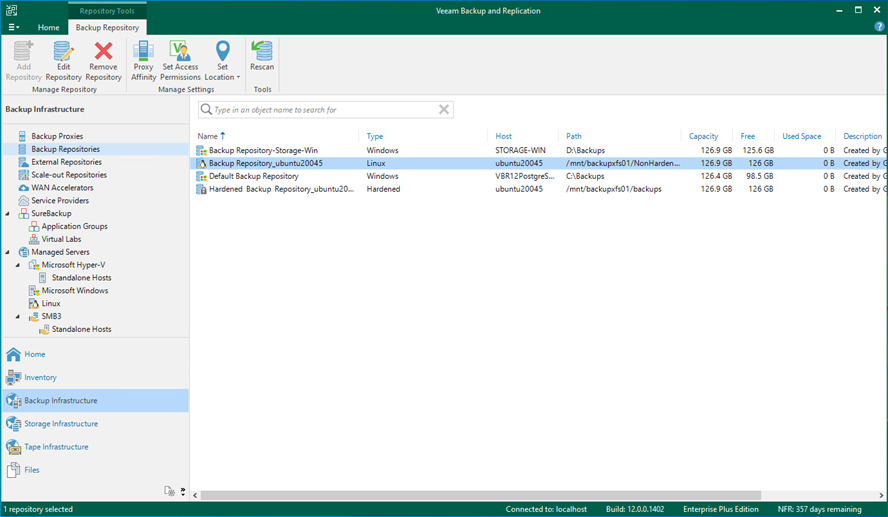Image resolution: width=888 pixels, height=517 pixels.
Task: Click the Veeam app icon in title bar
Action: pos(11,10)
